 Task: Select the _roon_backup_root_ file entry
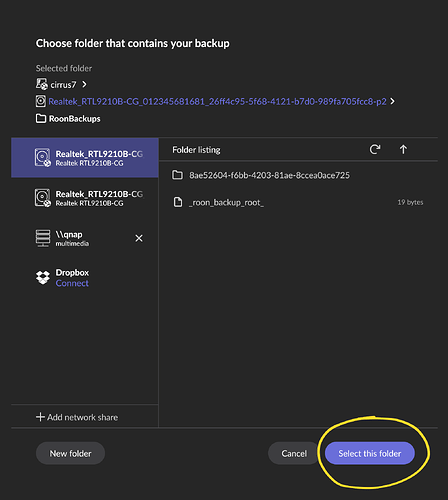pyautogui.click(x=298, y=202)
